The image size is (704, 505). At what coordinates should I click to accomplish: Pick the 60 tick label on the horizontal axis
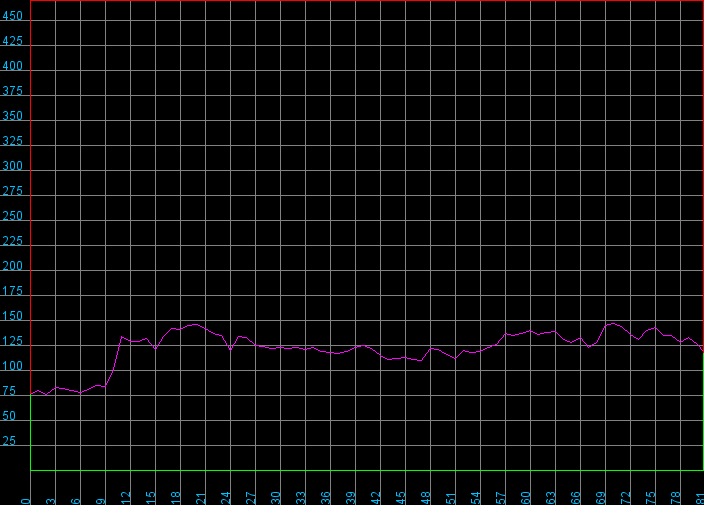click(x=526, y=498)
